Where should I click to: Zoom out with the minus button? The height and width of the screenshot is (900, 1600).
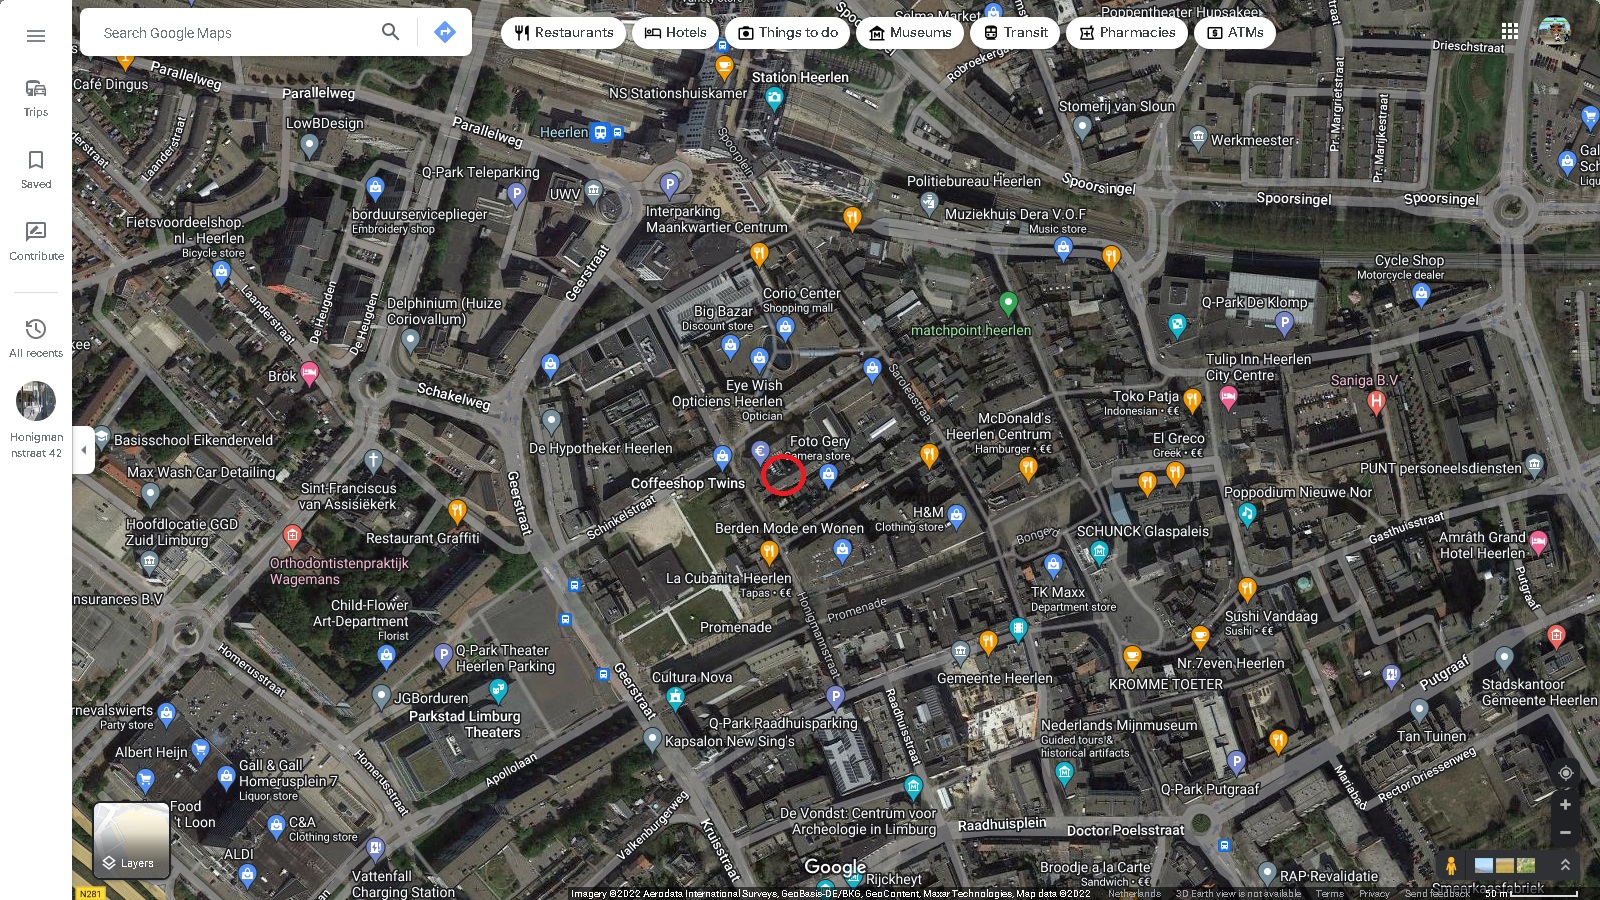coord(1565,833)
